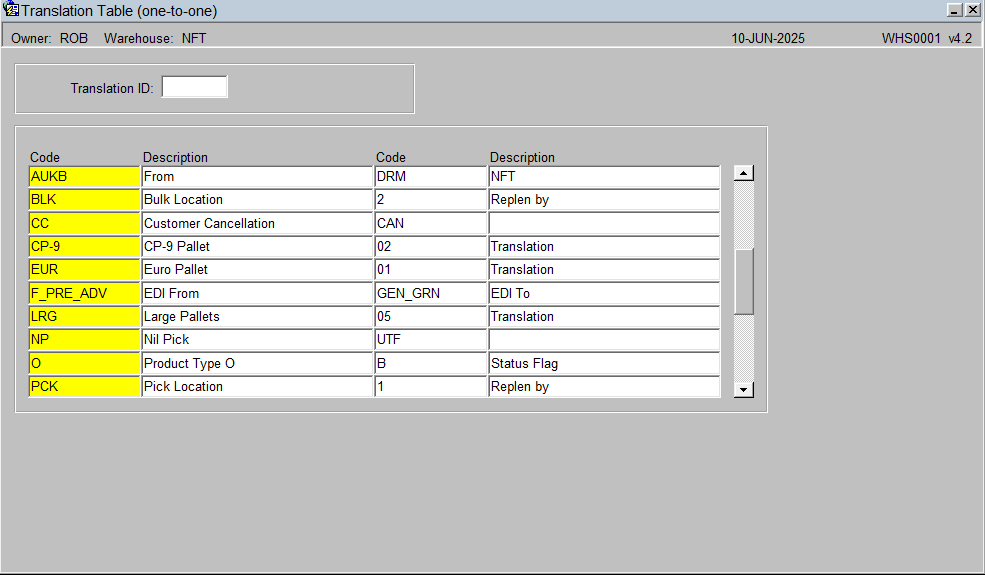Click the 'Product Type O' description cell

click(x=258, y=363)
